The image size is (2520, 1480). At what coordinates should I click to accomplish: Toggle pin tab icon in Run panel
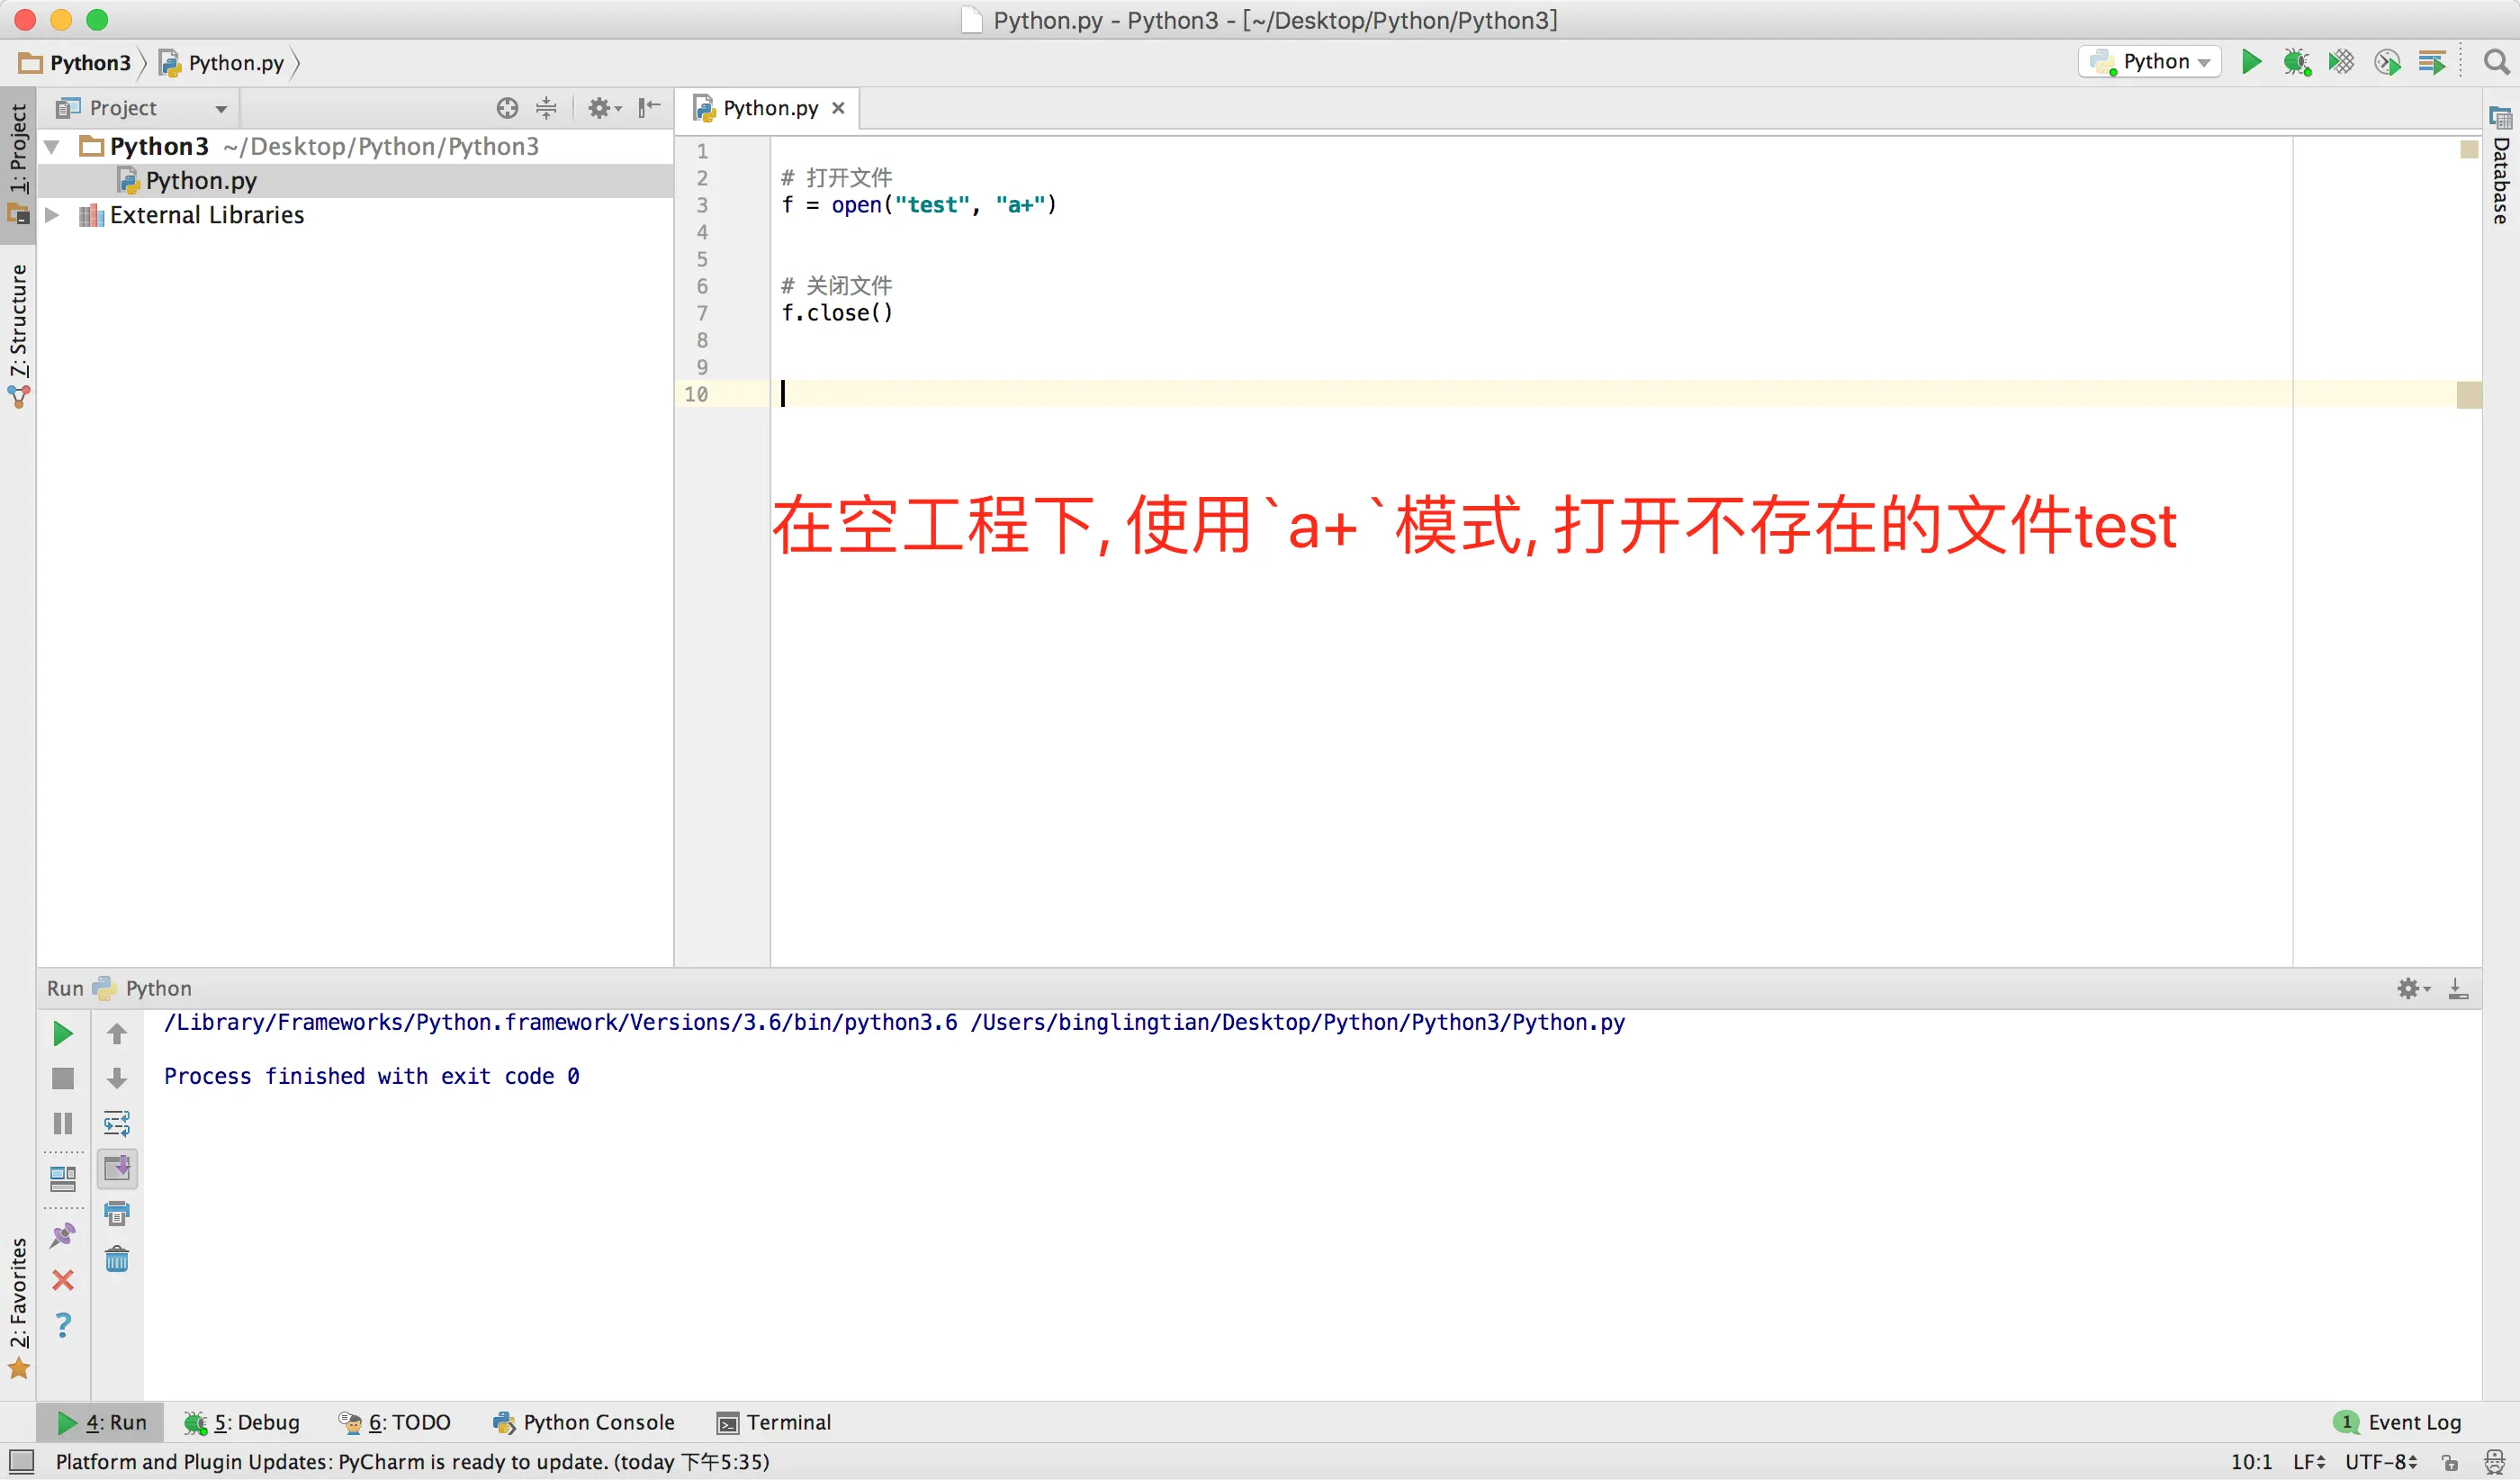click(62, 1235)
